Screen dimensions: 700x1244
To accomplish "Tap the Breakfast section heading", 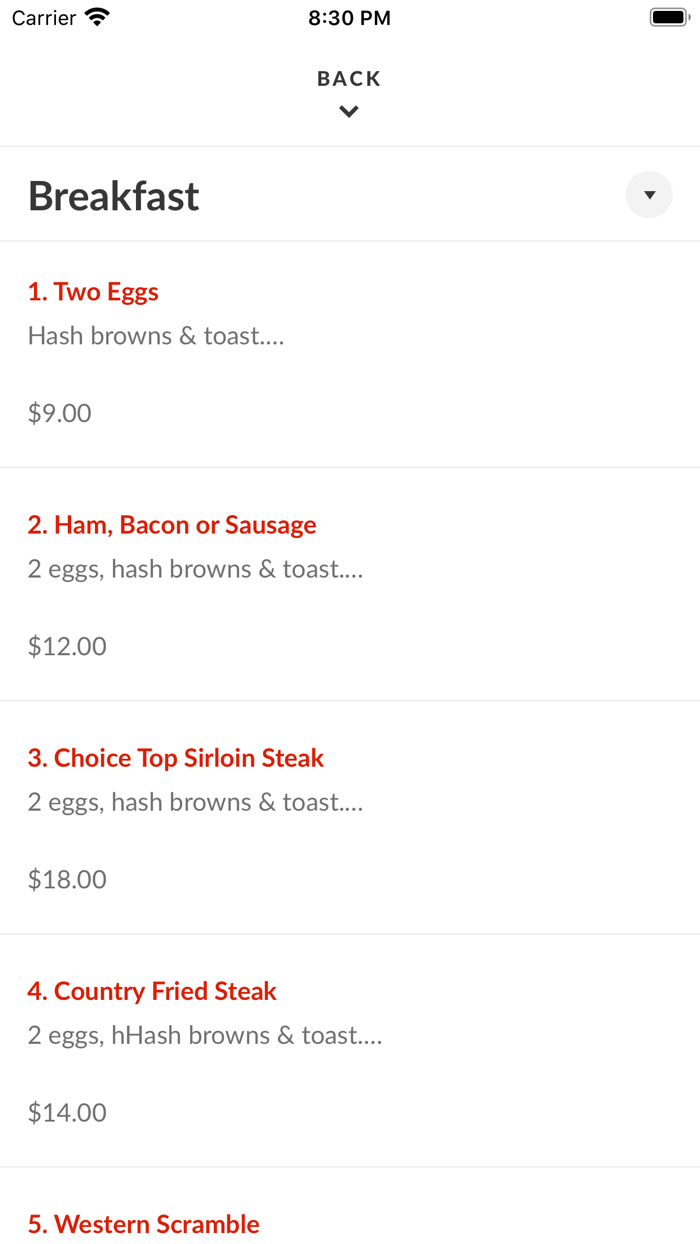I will pyautogui.click(x=114, y=196).
